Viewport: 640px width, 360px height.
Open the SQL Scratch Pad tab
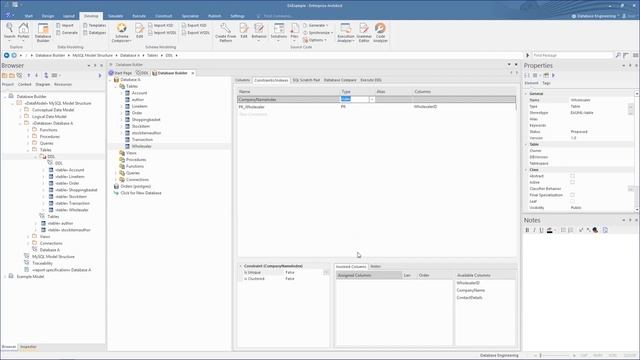coord(306,80)
